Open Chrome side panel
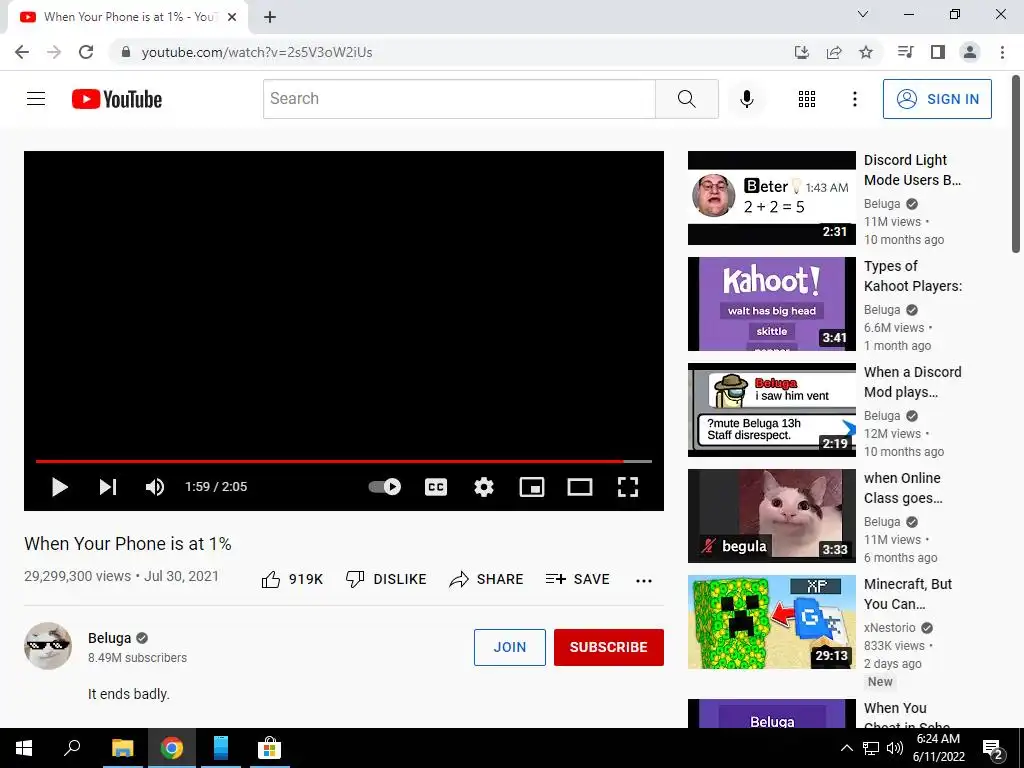The image size is (1024, 768). (938, 52)
